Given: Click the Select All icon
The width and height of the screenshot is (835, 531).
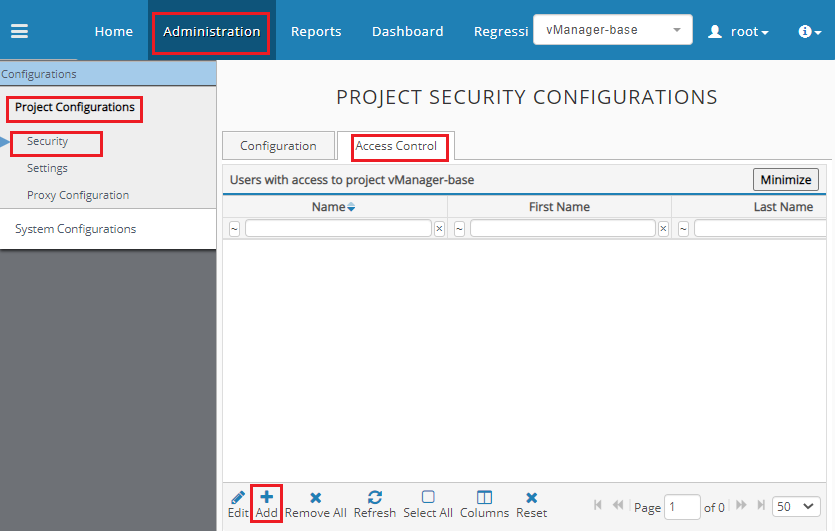Looking at the screenshot, I should point(428,498).
